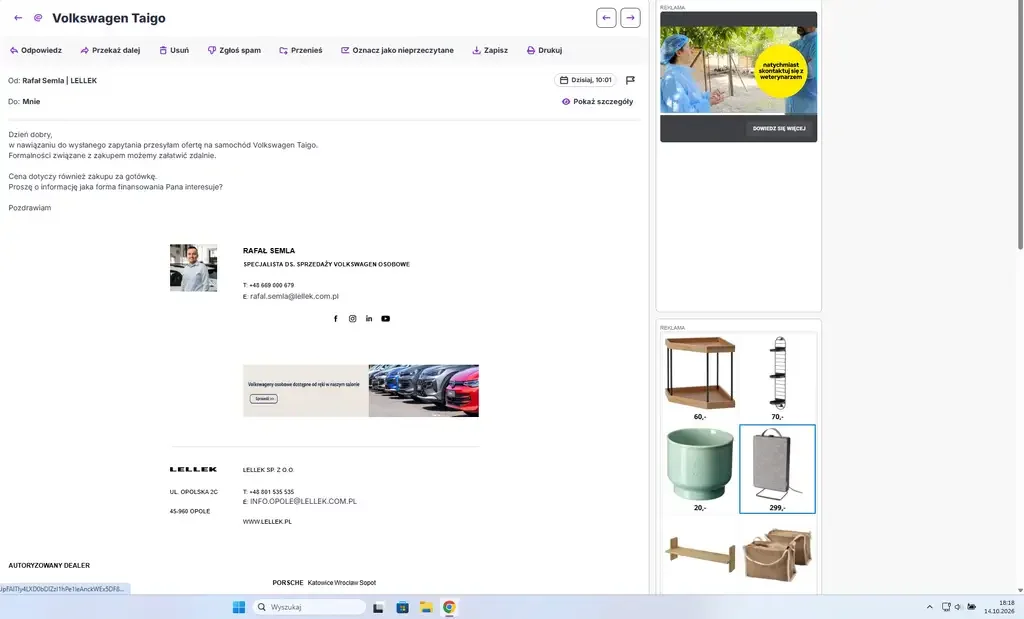Delete the email using Usuń
1024x619 pixels.
[x=174, y=50]
